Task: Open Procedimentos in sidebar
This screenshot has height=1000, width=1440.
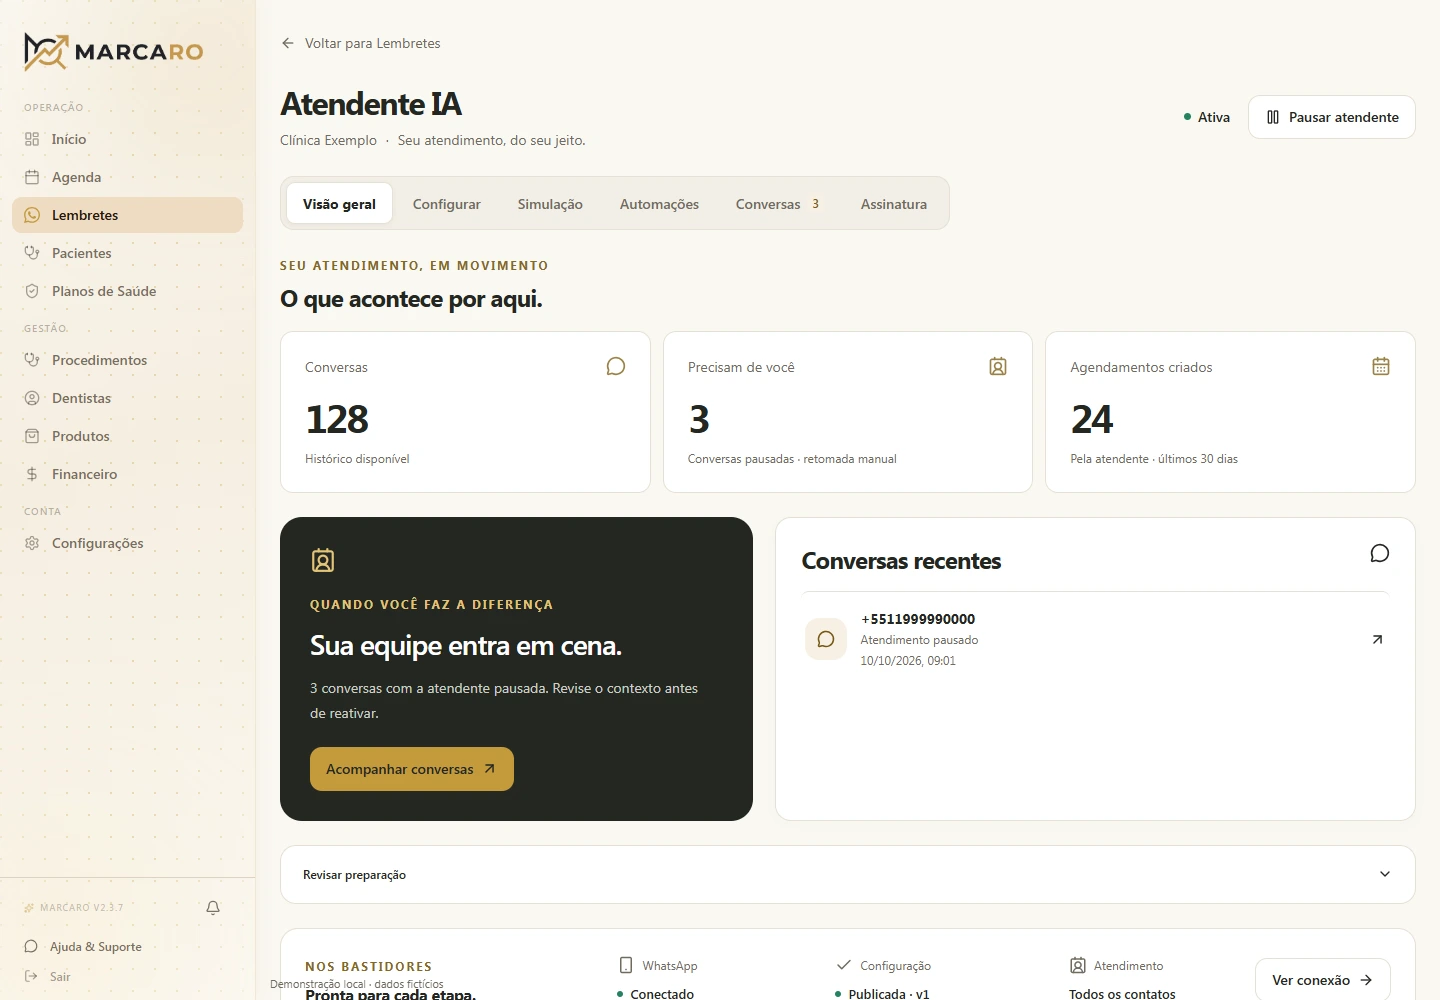Action: click(x=127, y=360)
